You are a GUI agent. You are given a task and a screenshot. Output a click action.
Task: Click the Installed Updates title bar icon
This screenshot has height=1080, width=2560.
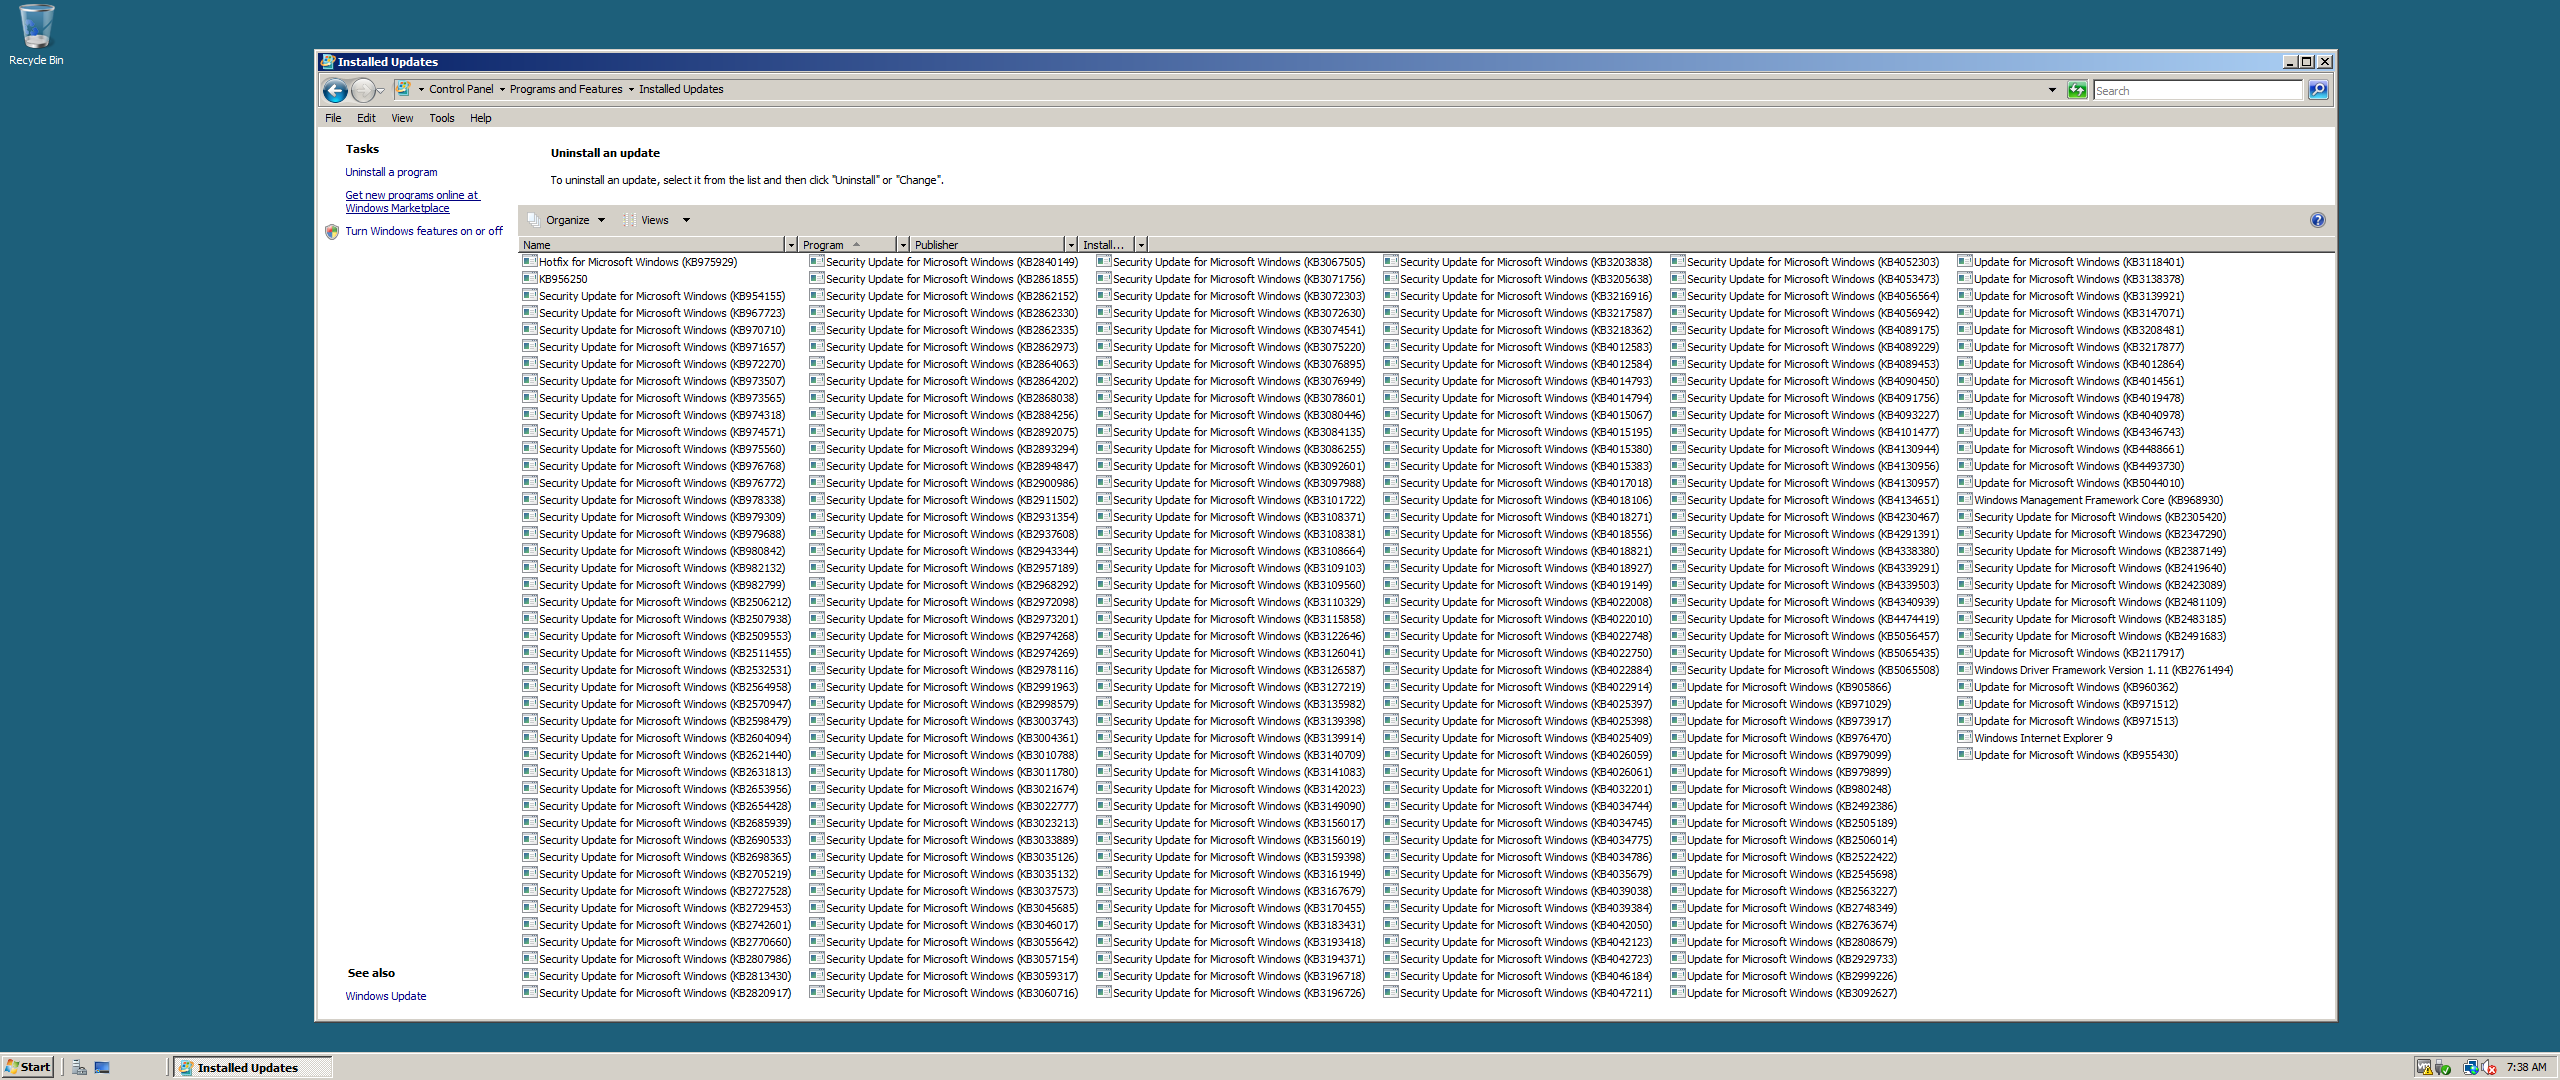[x=327, y=61]
